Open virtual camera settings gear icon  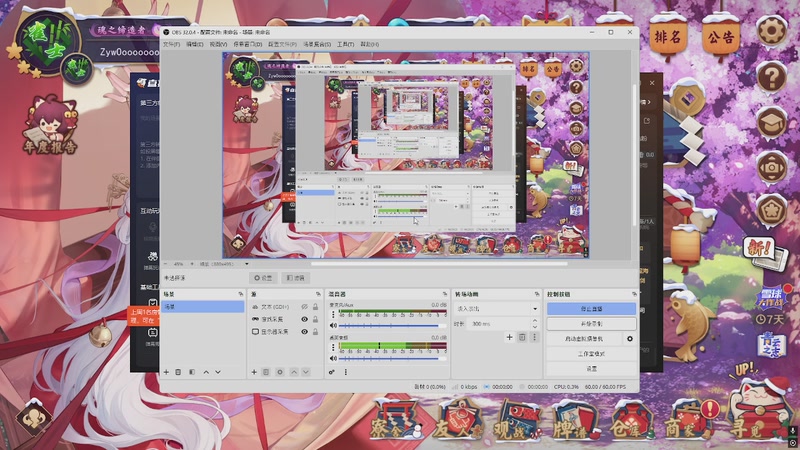click(630, 338)
